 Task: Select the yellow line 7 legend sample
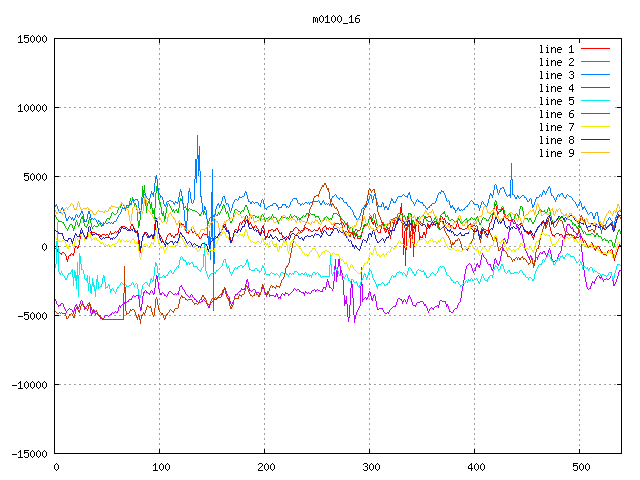click(595, 127)
